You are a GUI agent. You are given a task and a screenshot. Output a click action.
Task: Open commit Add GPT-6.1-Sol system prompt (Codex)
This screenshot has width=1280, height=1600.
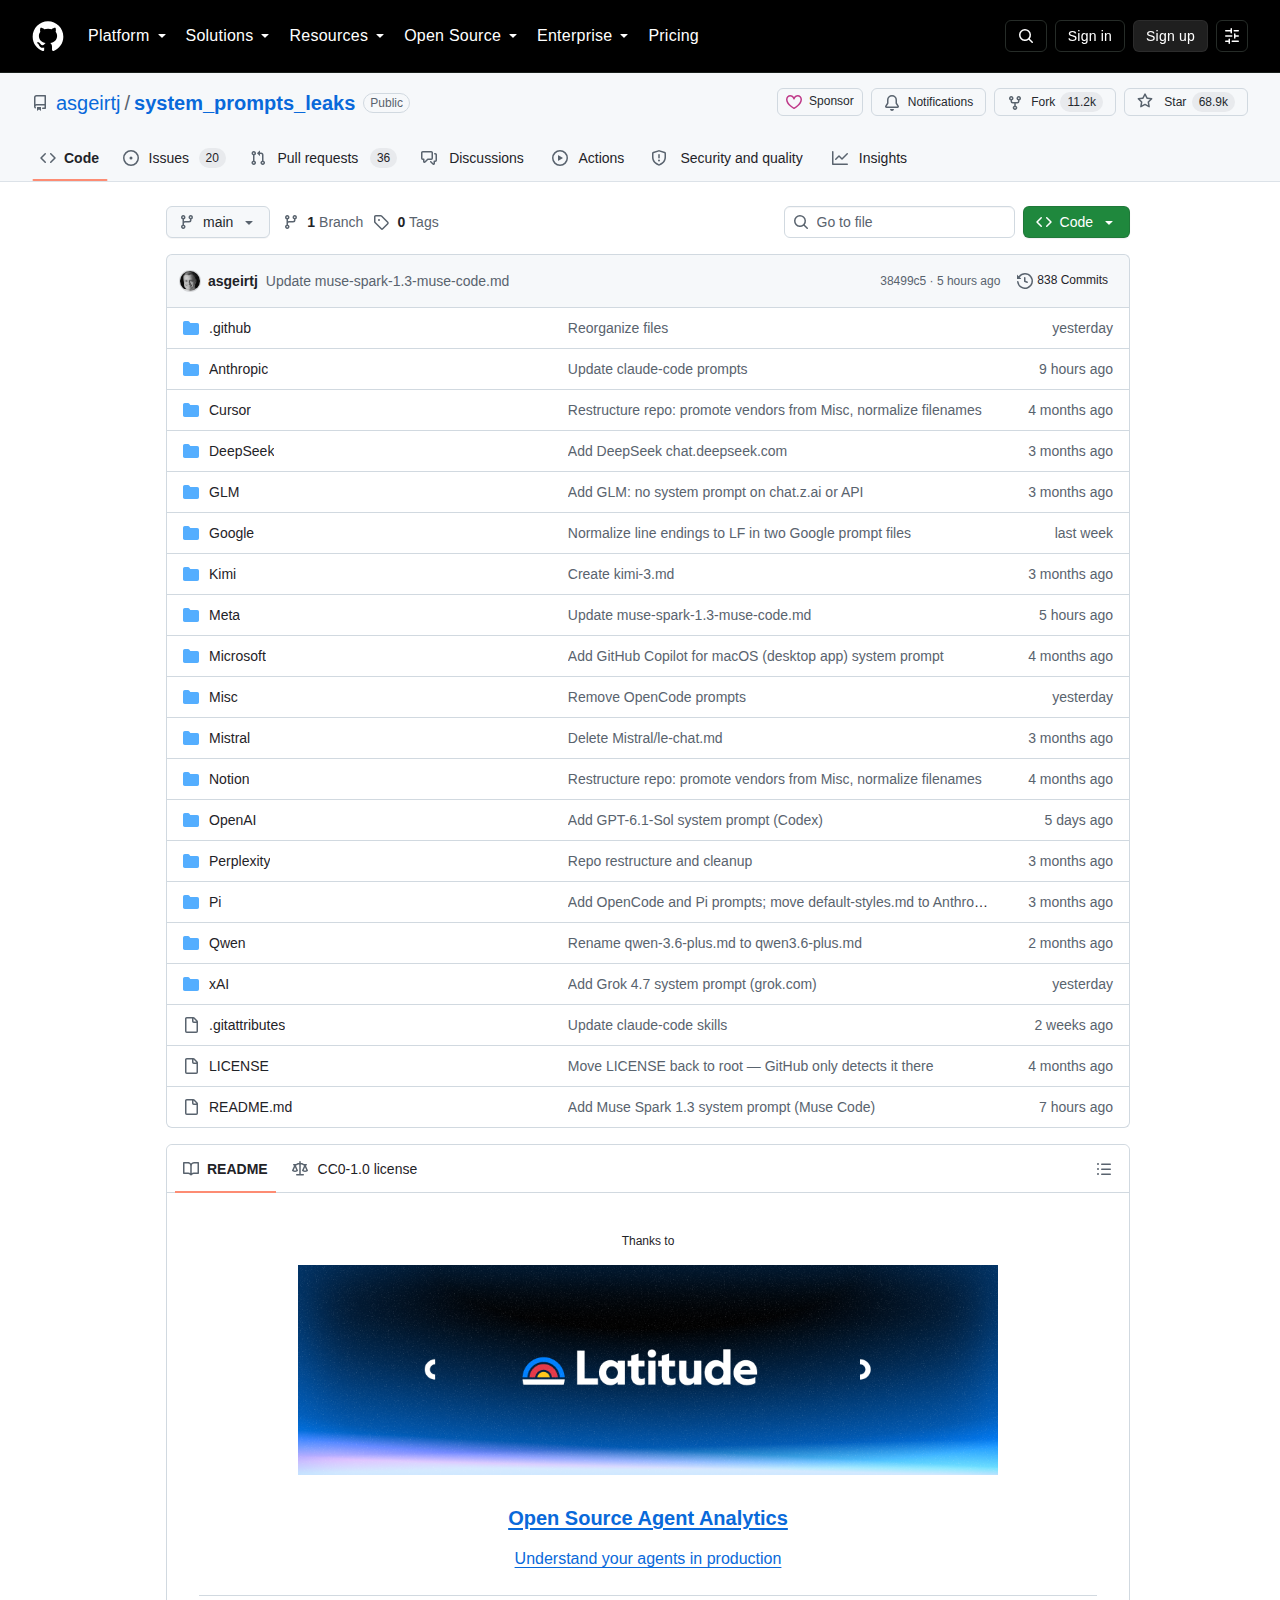[x=695, y=820]
